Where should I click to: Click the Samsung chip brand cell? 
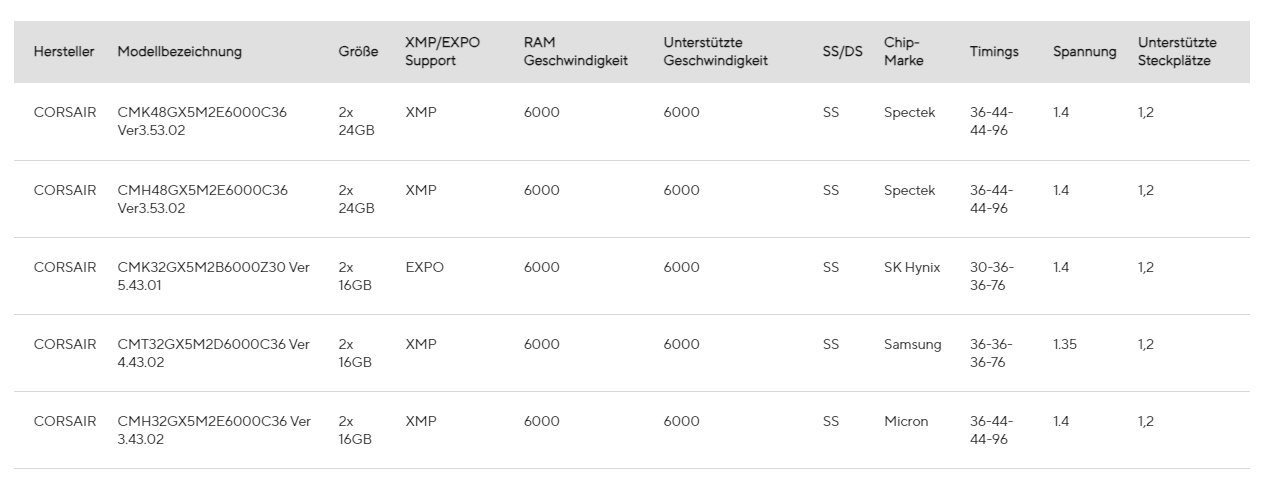pyautogui.click(x=912, y=345)
